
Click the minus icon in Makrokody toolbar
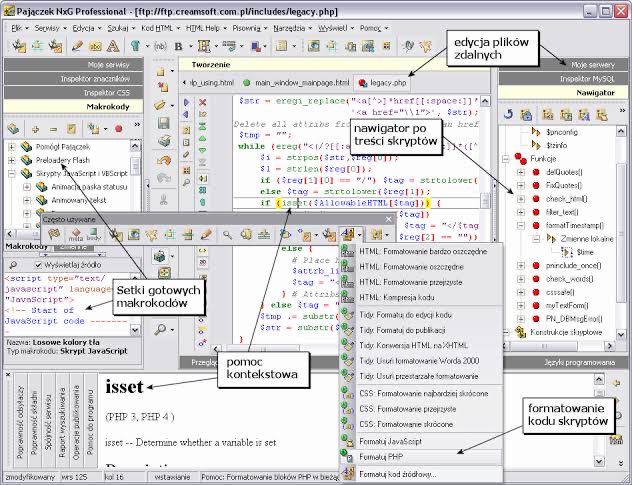point(53,129)
